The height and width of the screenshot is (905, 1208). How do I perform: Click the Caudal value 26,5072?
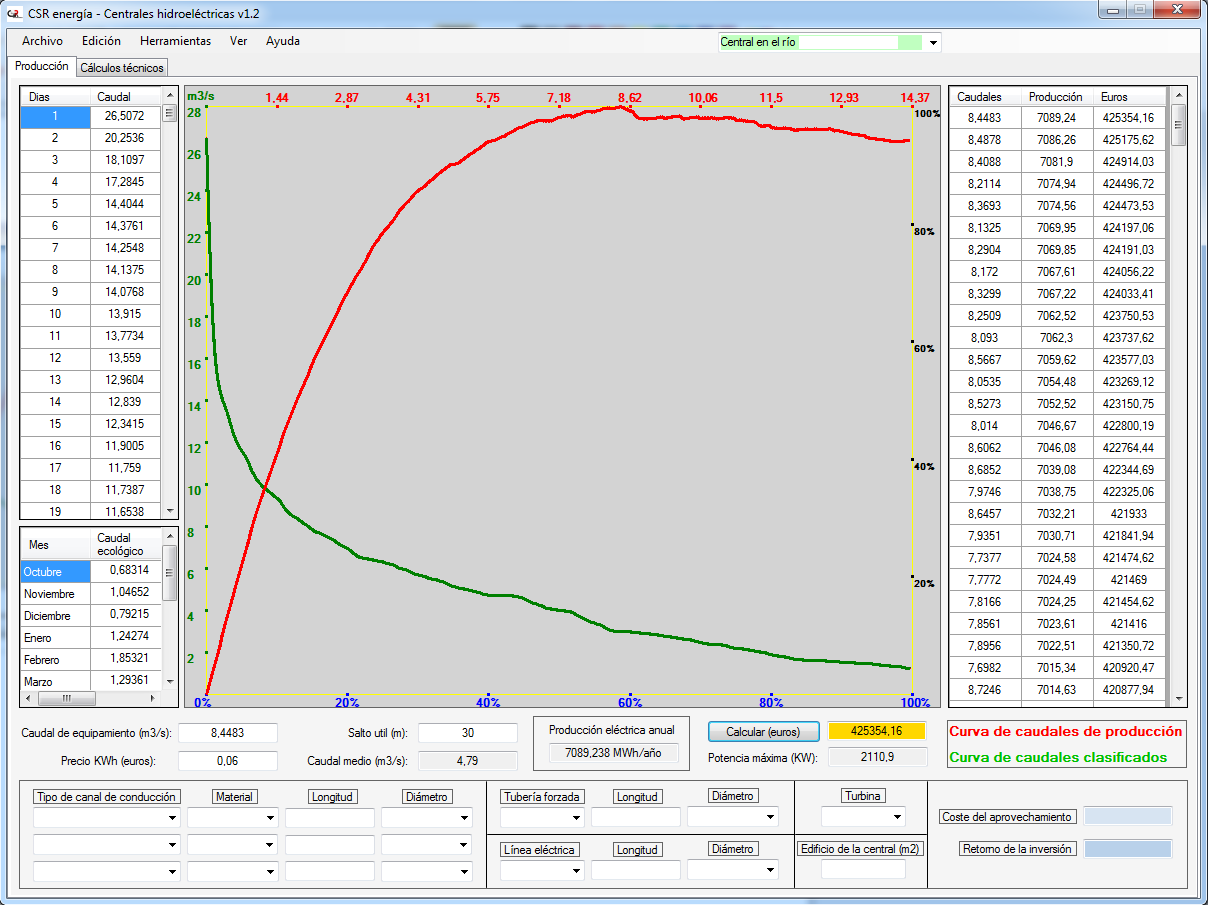pos(126,116)
